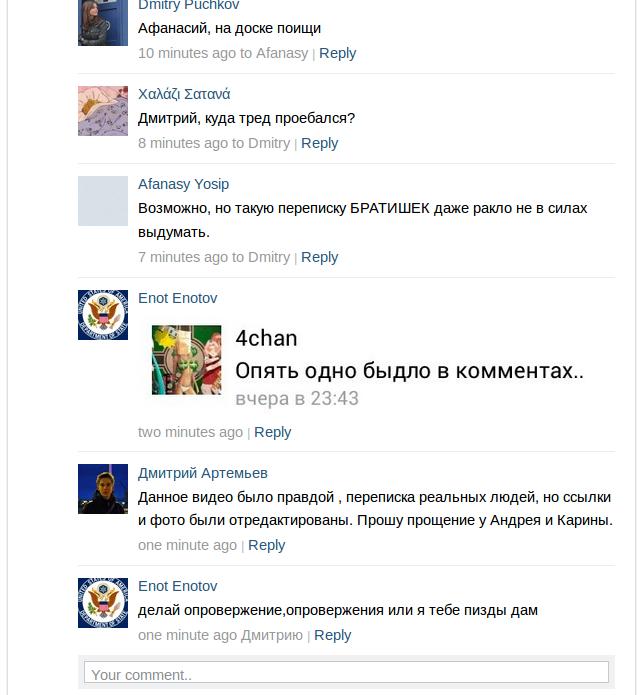Click Χαλάζι Σατανά's cartoon avatar
639x695 pixels.
coord(103,111)
